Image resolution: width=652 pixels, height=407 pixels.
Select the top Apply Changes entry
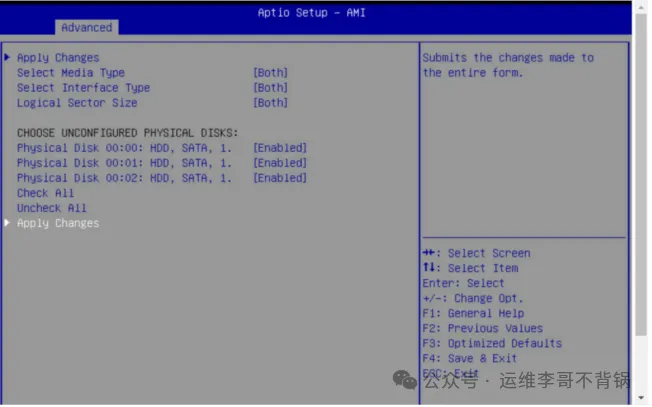tap(58, 58)
